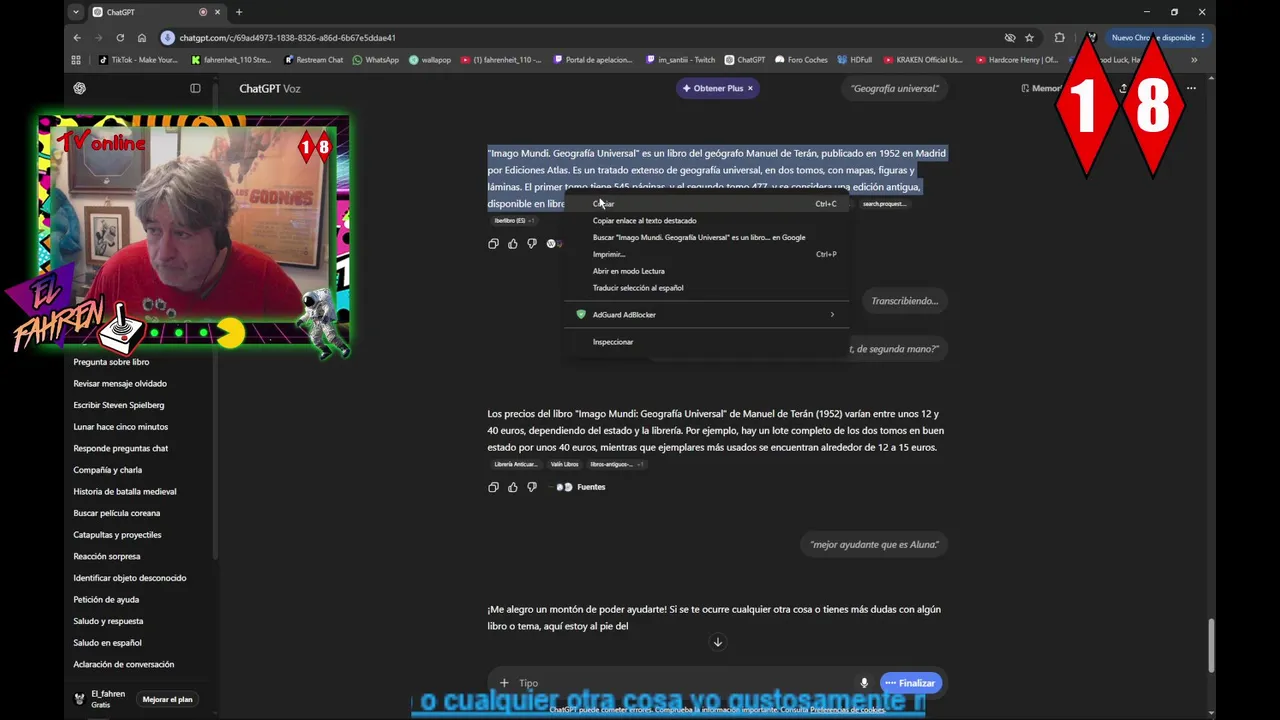1280x720 pixels.
Task: Show more bookmarks with chevron
Action: coord(1194,60)
